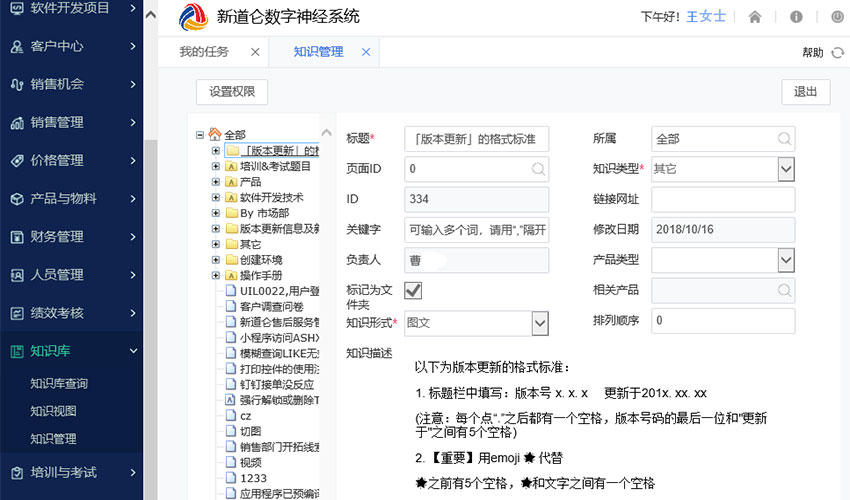The image size is (850, 500).
Task: Open the info icon in the header
Action: [x=796, y=17]
